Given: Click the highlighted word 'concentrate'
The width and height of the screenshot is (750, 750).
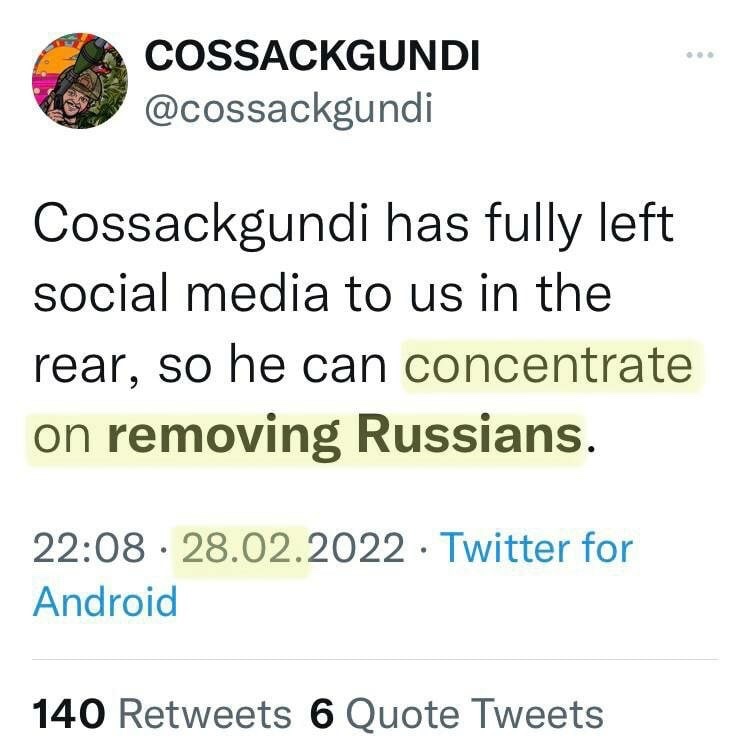Looking at the screenshot, I should [x=547, y=367].
